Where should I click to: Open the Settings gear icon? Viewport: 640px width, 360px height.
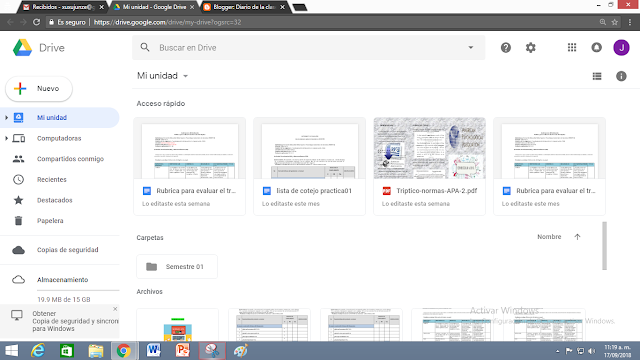pyautogui.click(x=530, y=48)
